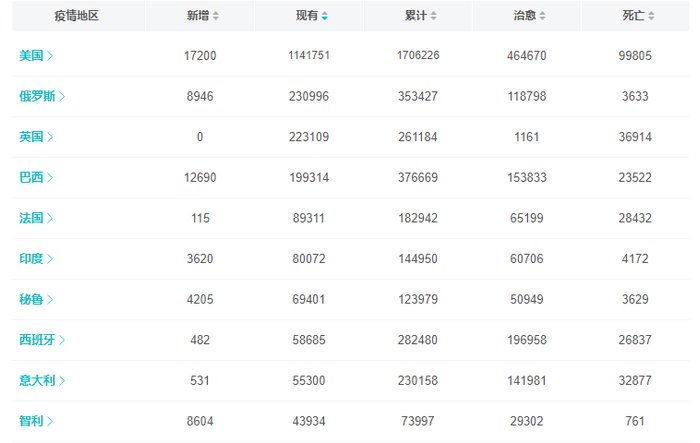Select 英国 existing cases value 223109
The image size is (700, 443).
309,137
